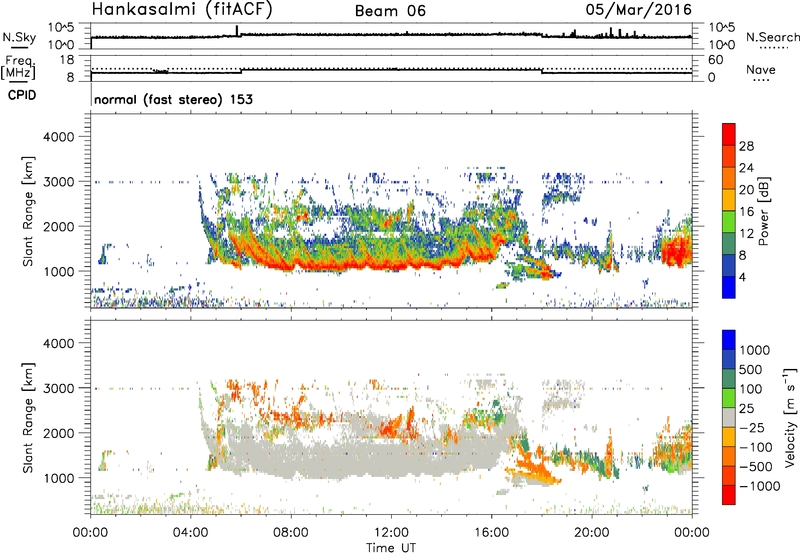Click the noise spike near 06:00 in N.Sky plot

[x=237, y=30]
